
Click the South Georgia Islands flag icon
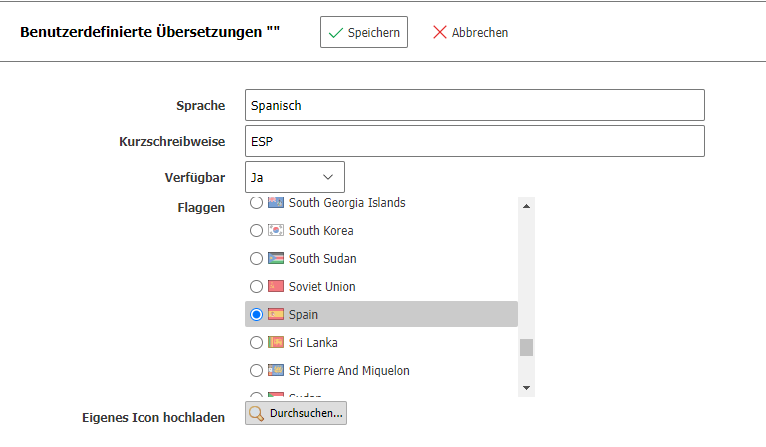click(276, 203)
